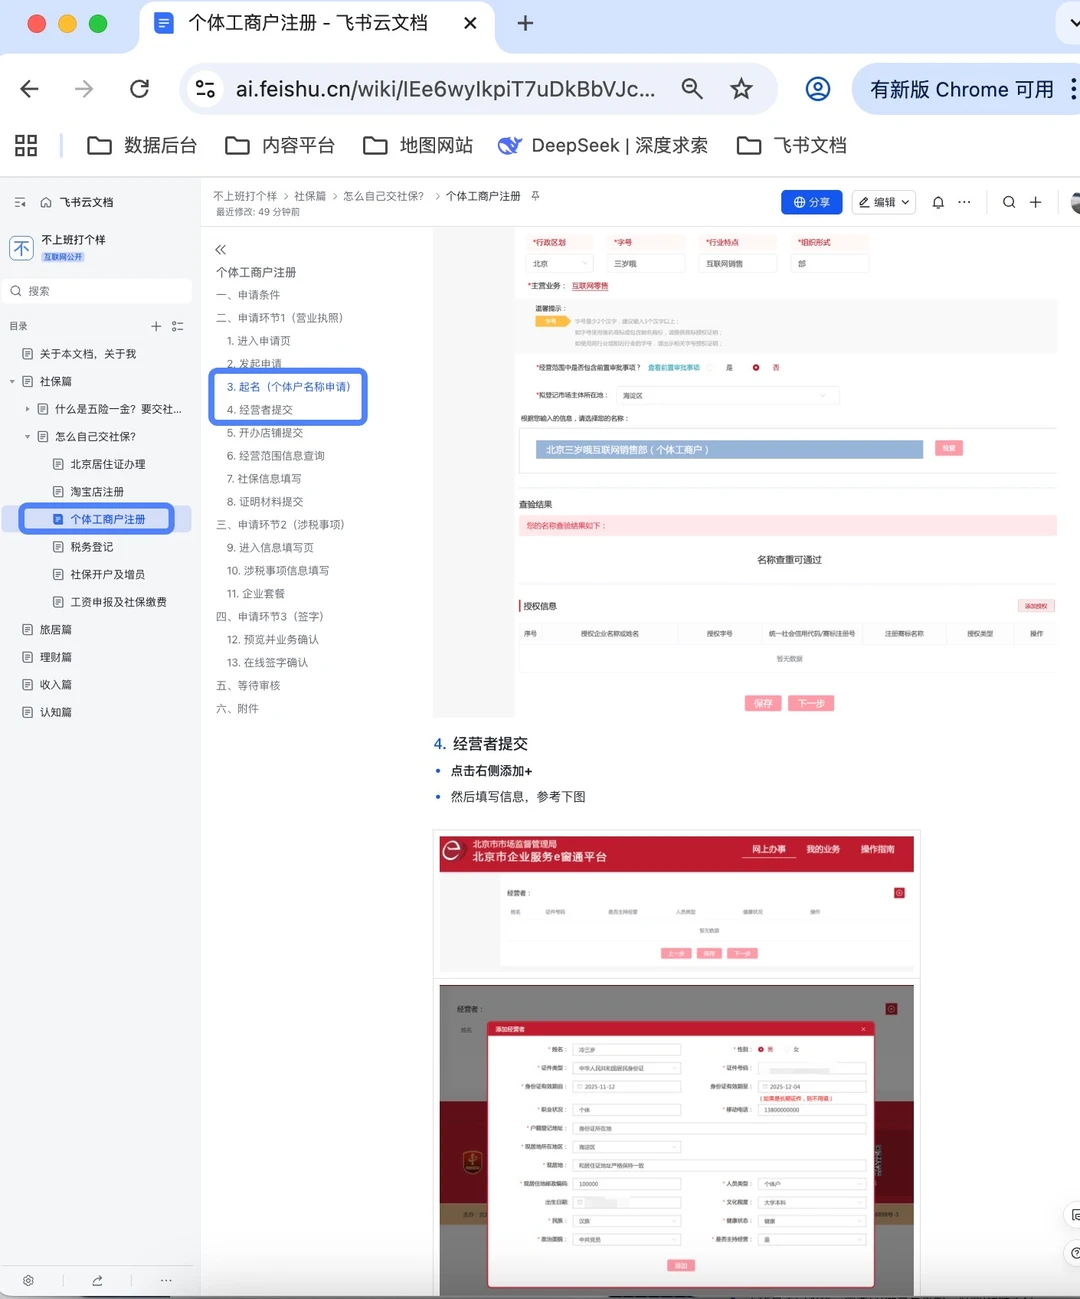Jump to outline 3. 起名（个体户名称申请）
This screenshot has width=1080, height=1299.
pos(289,387)
